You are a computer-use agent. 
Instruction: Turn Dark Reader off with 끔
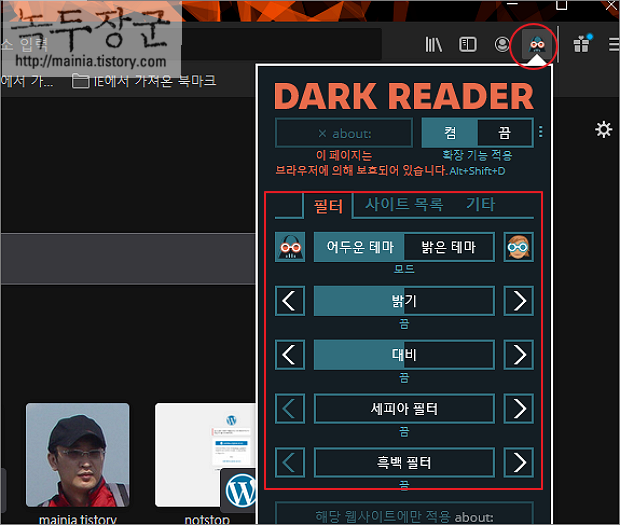coord(505,132)
